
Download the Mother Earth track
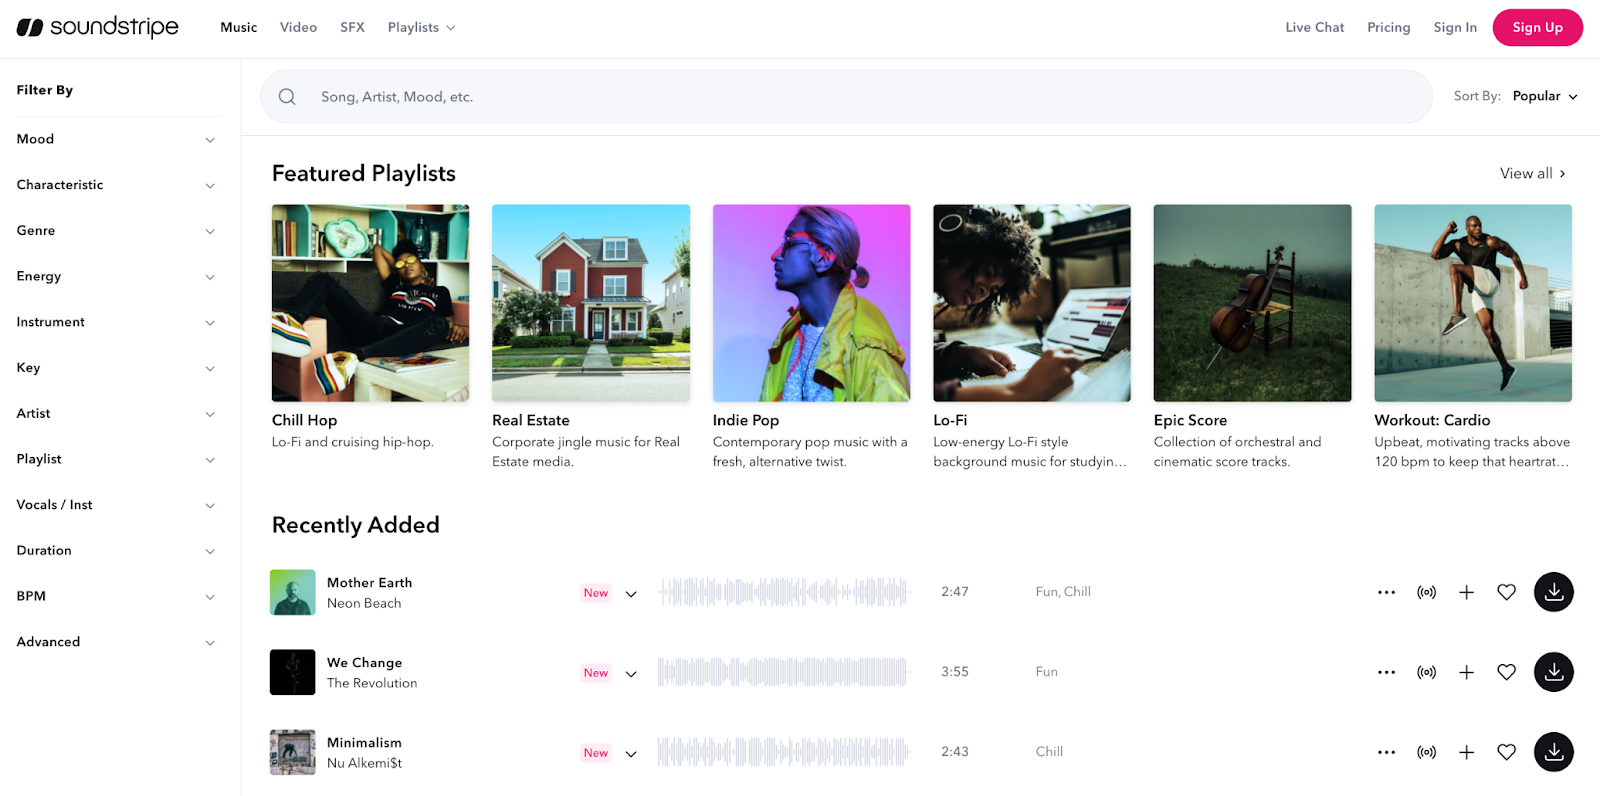pyautogui.click(x=1553, y=592)
